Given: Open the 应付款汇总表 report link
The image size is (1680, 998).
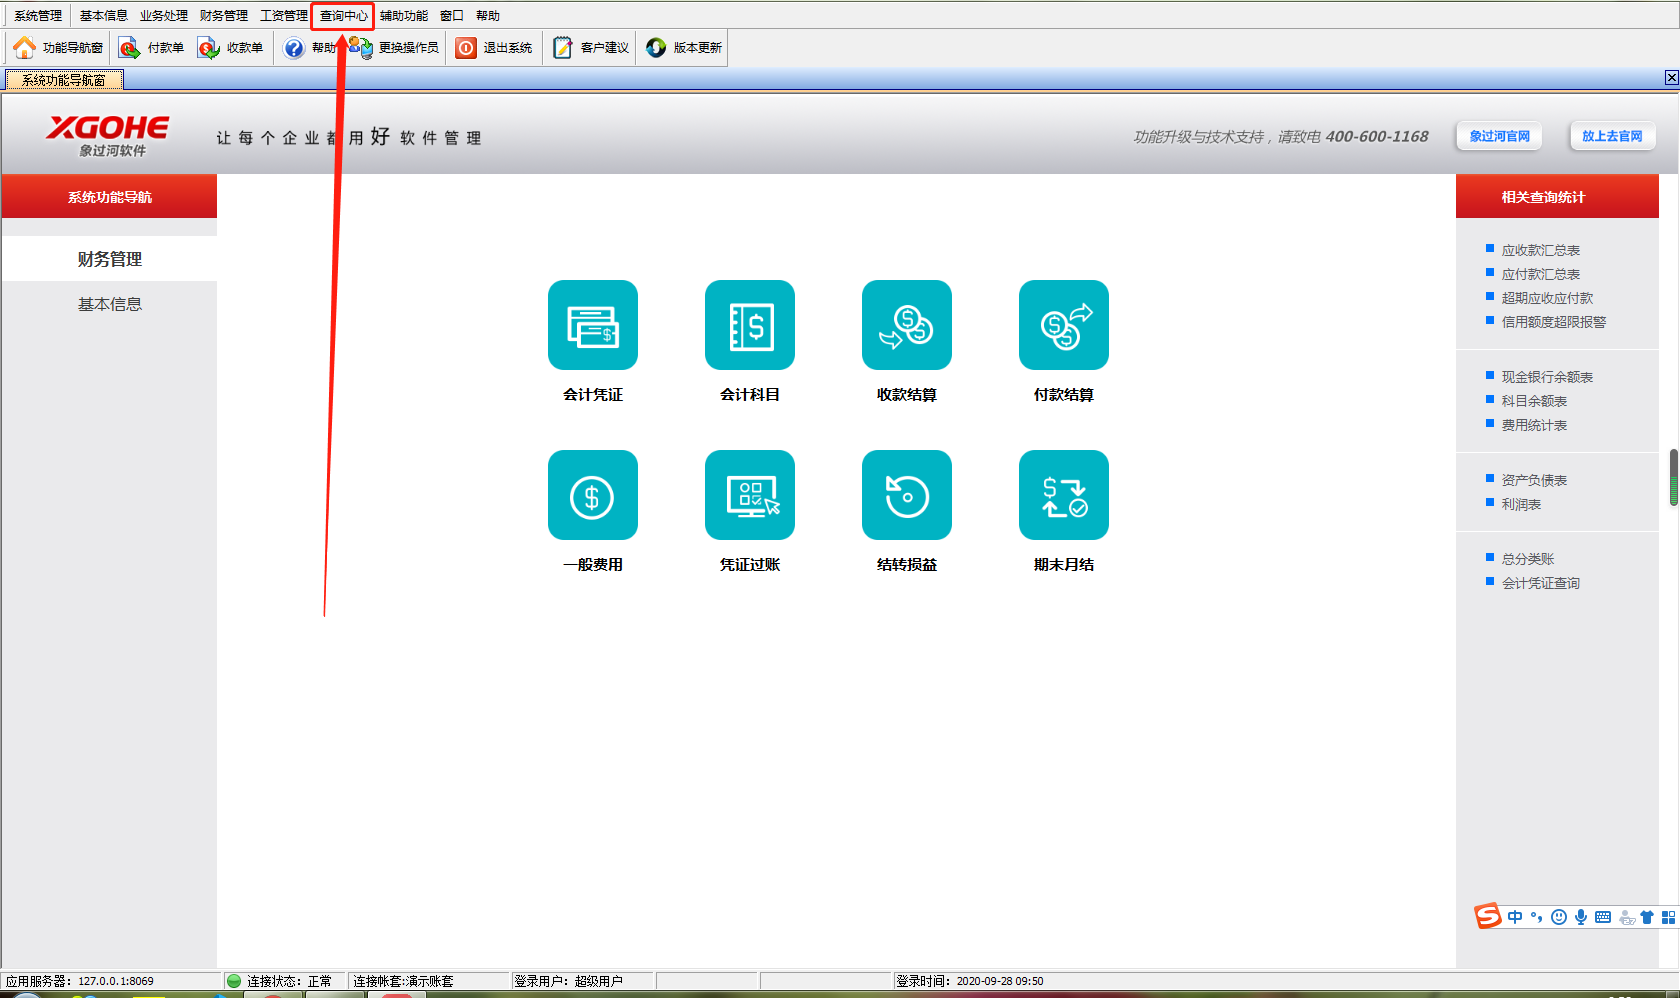Looking at the screenshot, I should pyautogui.click(x=1540, y=274).
